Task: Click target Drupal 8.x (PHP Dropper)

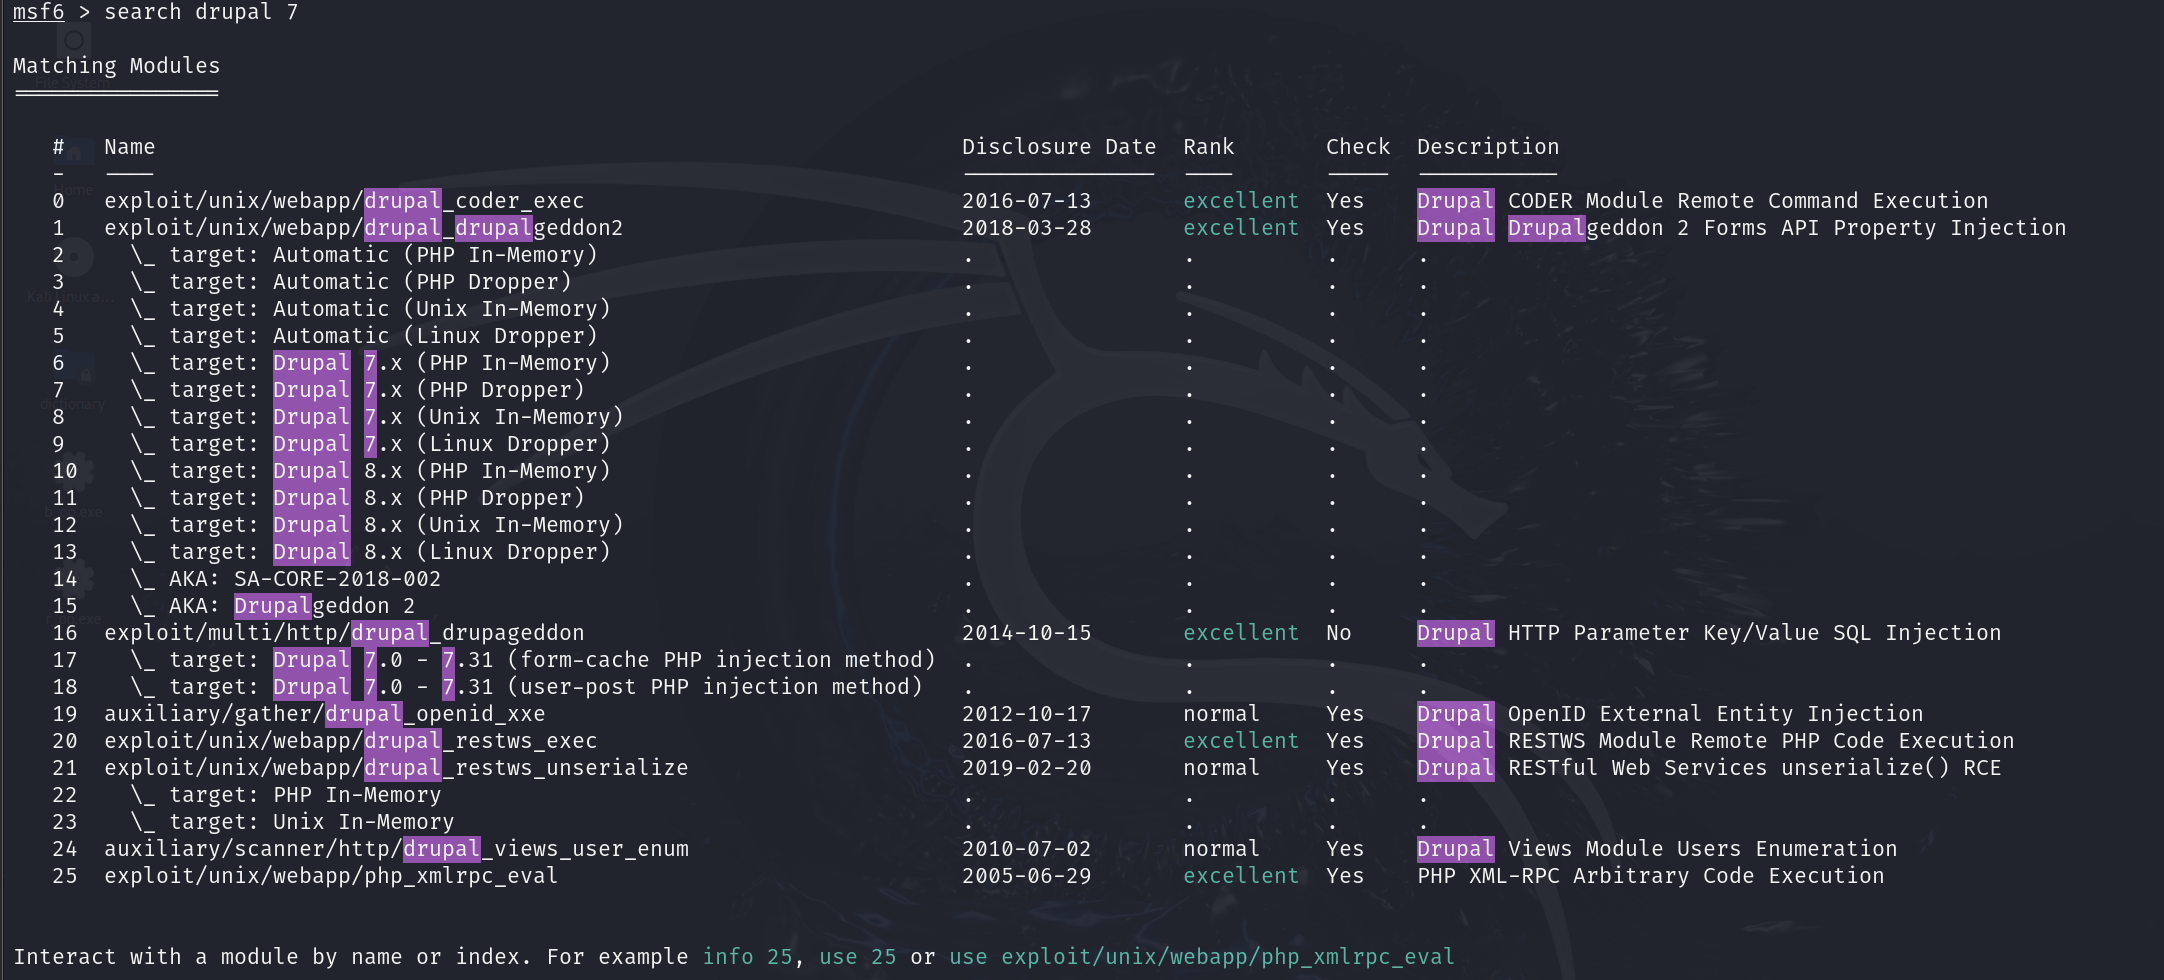Action: click(357, 498)
